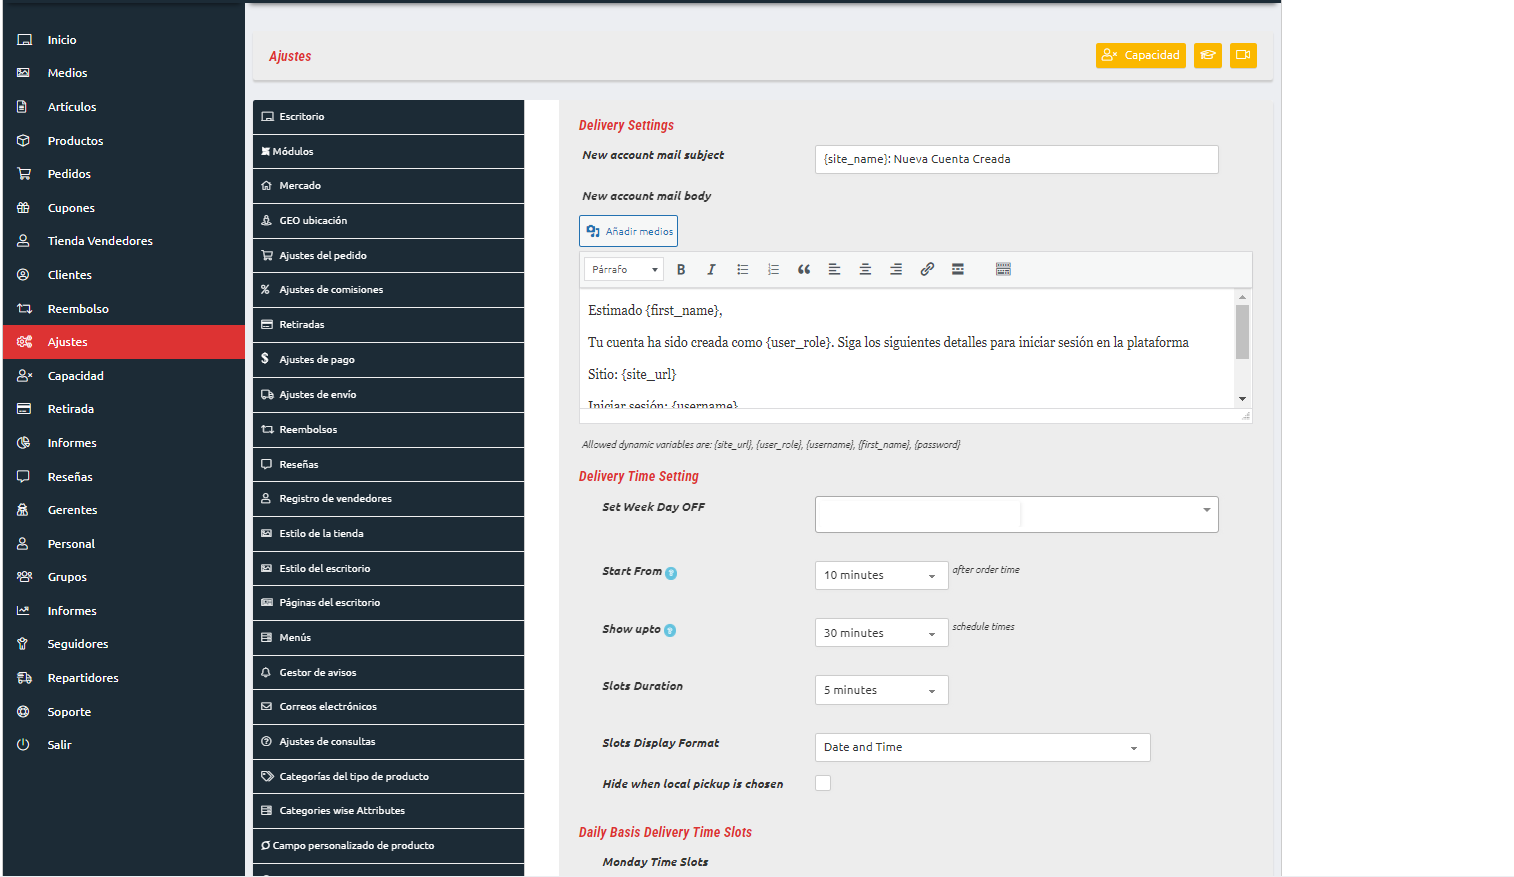Apply bold formatting in the mail editor

681,270
